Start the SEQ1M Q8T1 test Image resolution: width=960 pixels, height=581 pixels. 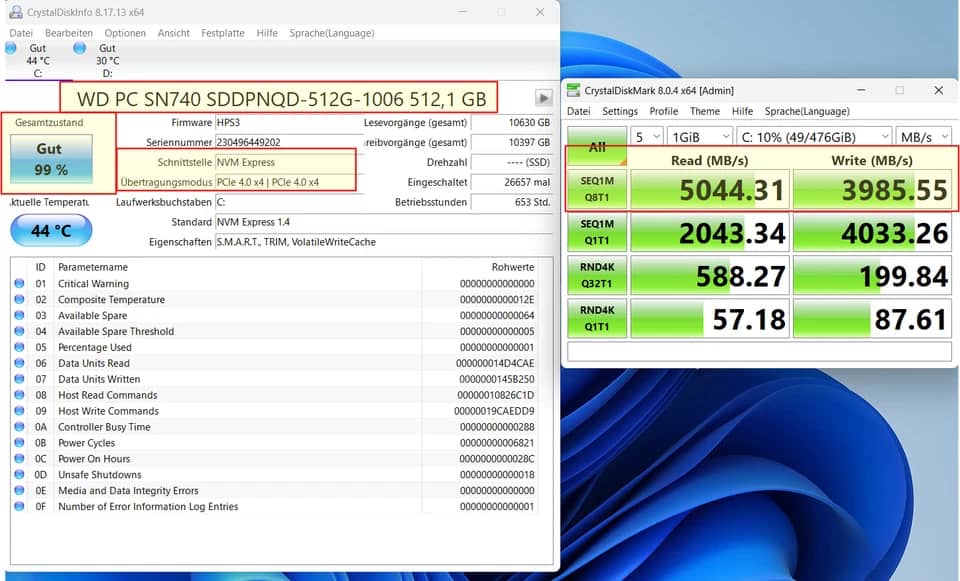click(x=597, y=189)
